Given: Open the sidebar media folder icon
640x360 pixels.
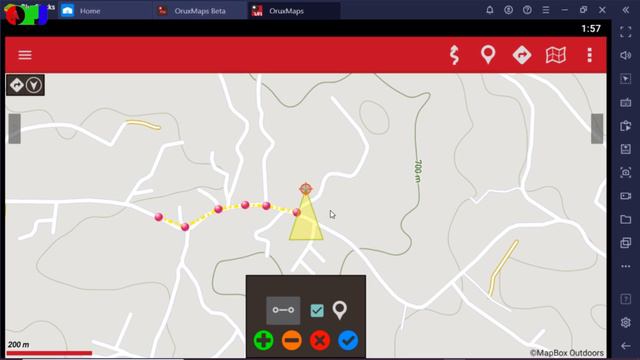Looking at the screenshot, I should pyautogui.click(x=625, y=220).
